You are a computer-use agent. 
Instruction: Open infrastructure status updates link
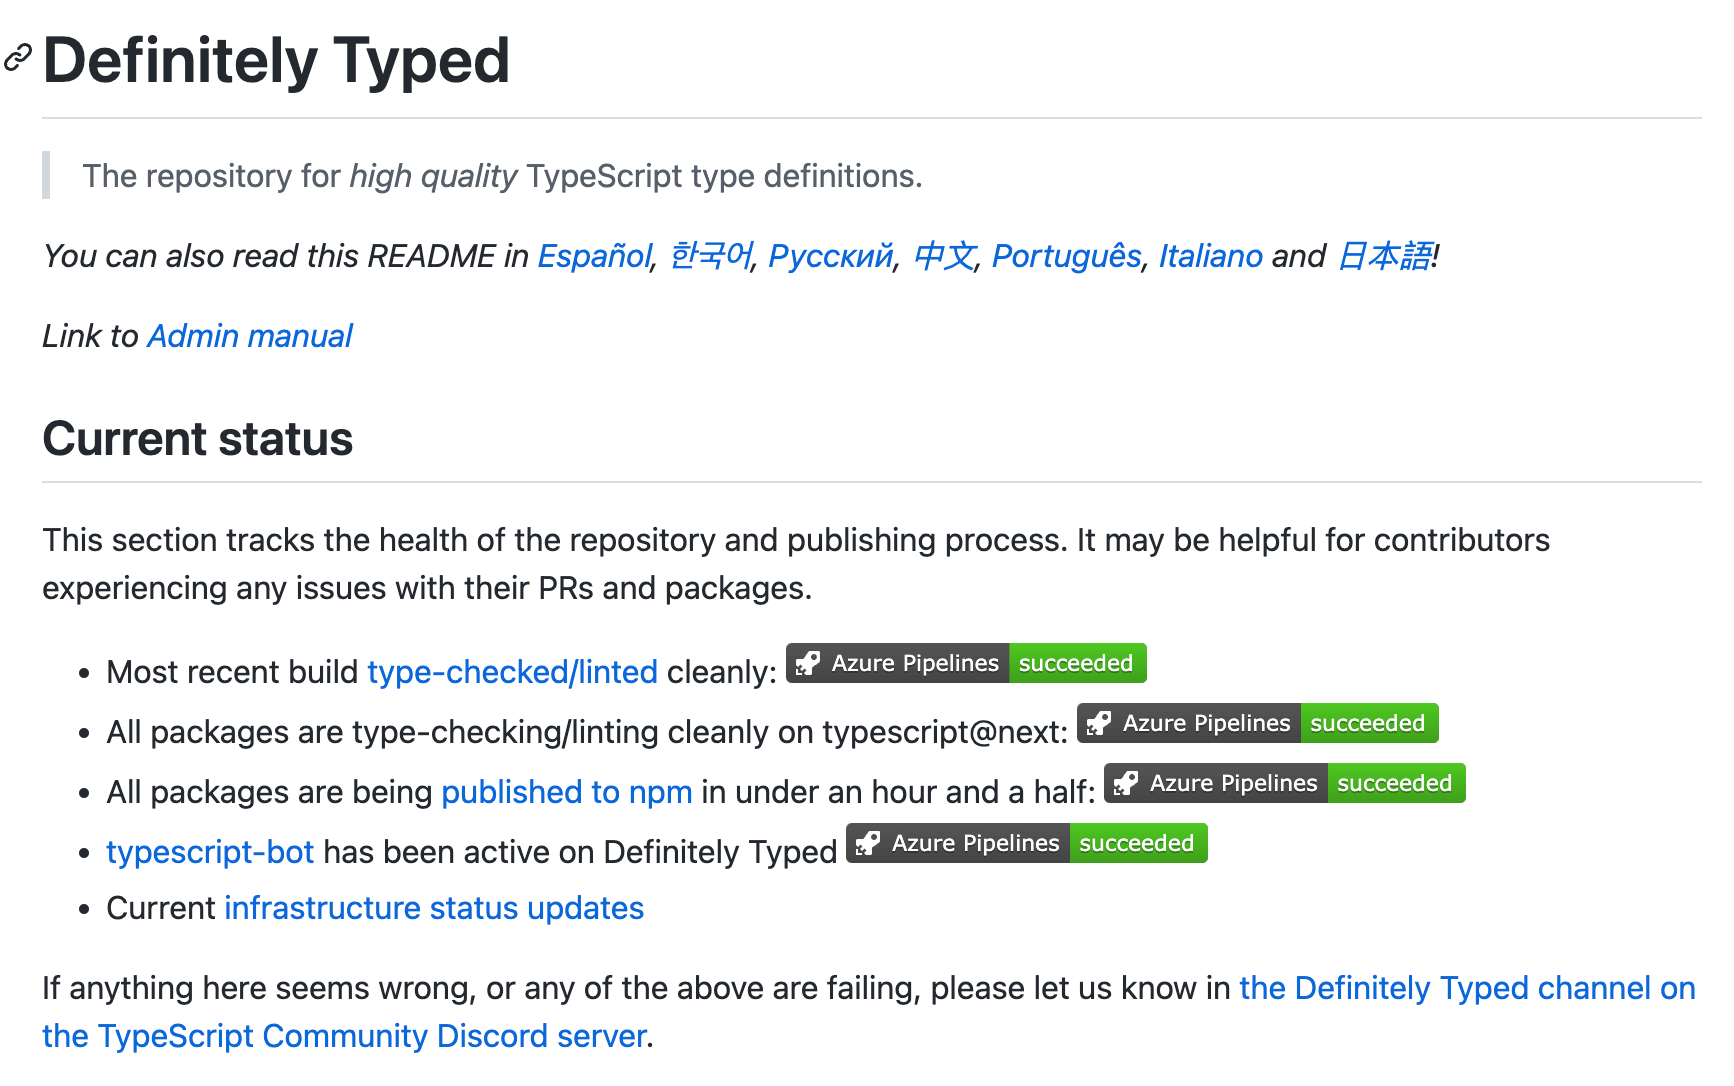(434, 908)
